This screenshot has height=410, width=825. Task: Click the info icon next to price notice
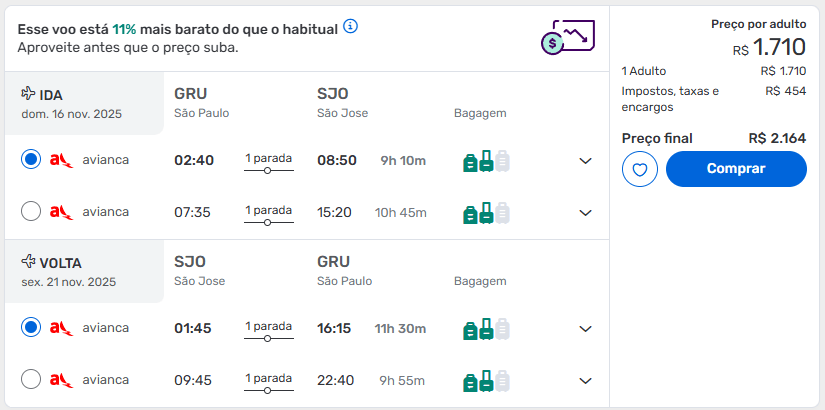[x=350, y=26]
